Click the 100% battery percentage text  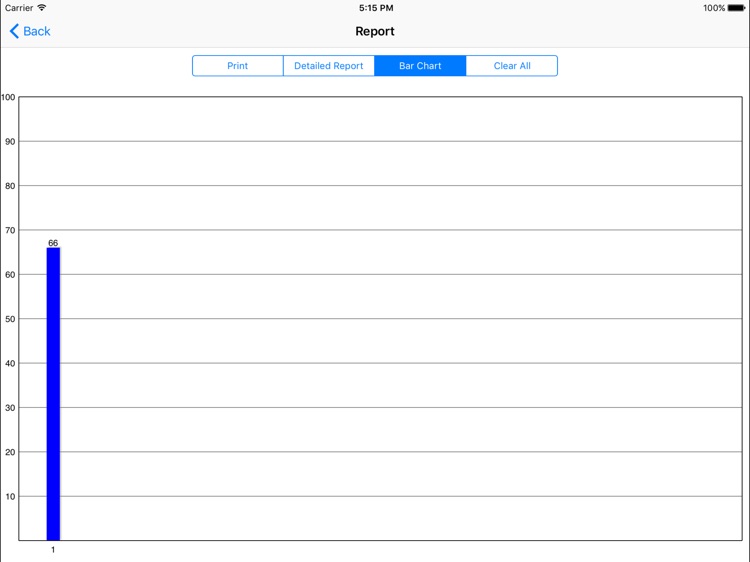tap(714, 8)
